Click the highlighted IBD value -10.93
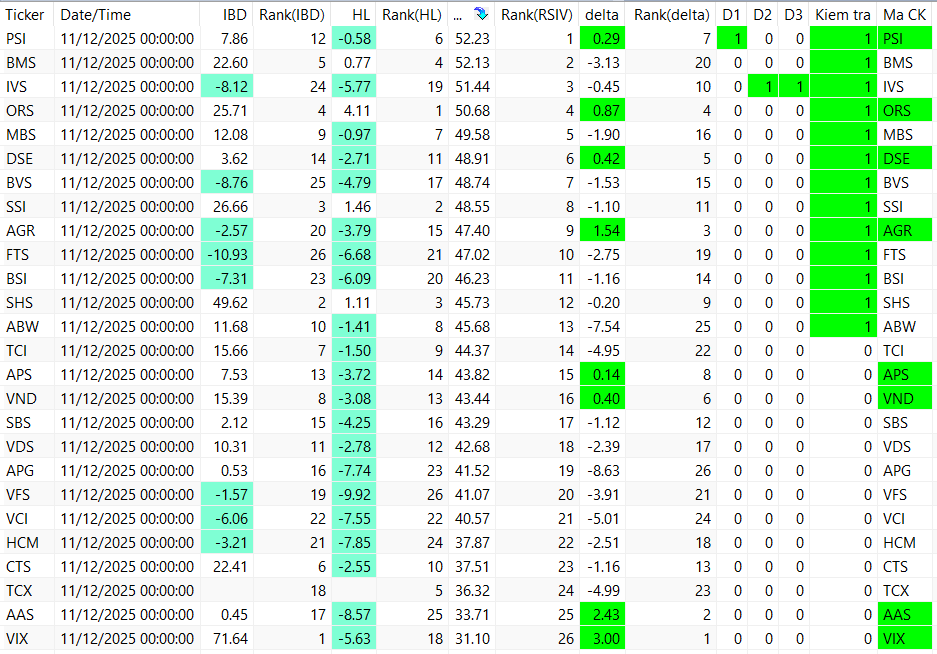Screen dimensions: 937x654 point(227,255)
